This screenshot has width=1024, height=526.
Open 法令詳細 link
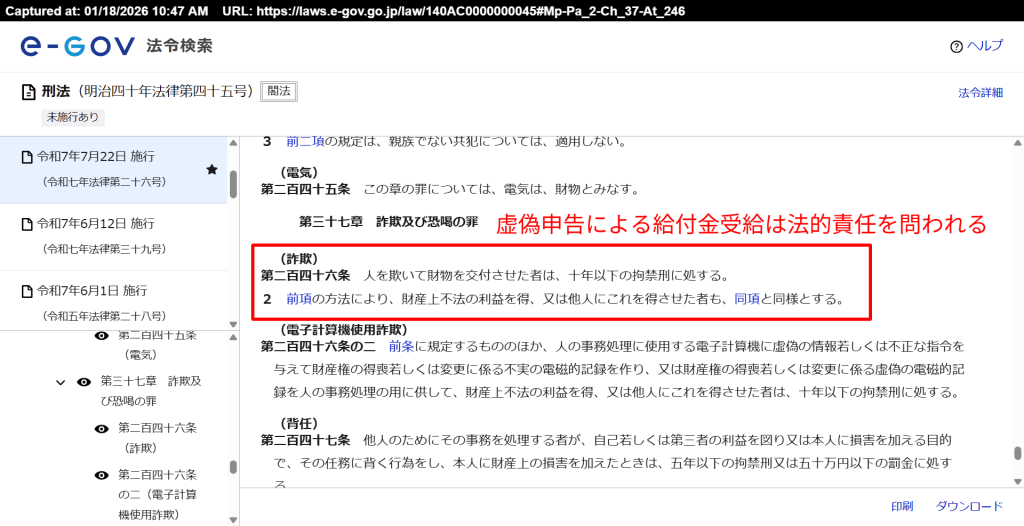tap(980, 92)
